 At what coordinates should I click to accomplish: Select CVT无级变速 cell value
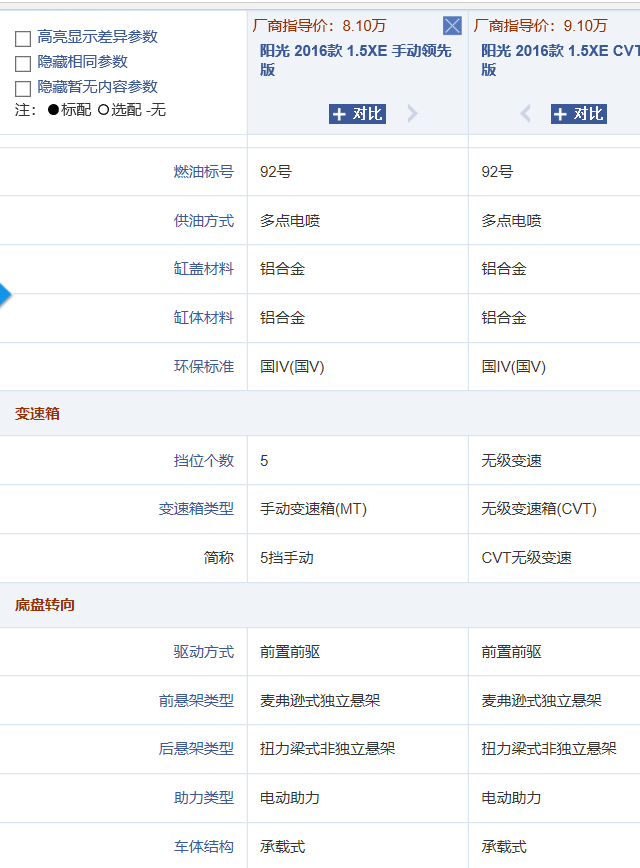click(527, 557)
